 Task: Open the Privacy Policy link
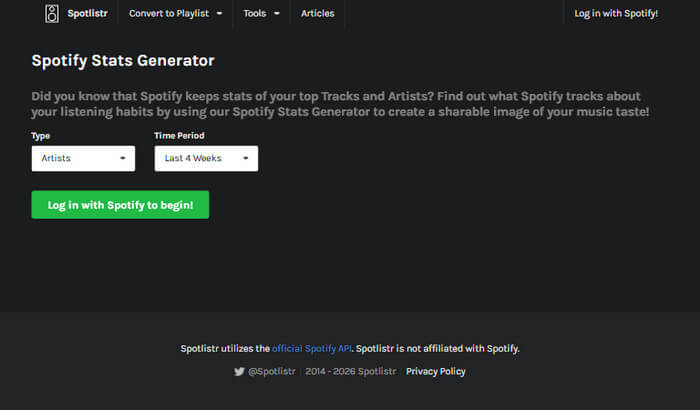pyautogui.click(x=436, y=372)
